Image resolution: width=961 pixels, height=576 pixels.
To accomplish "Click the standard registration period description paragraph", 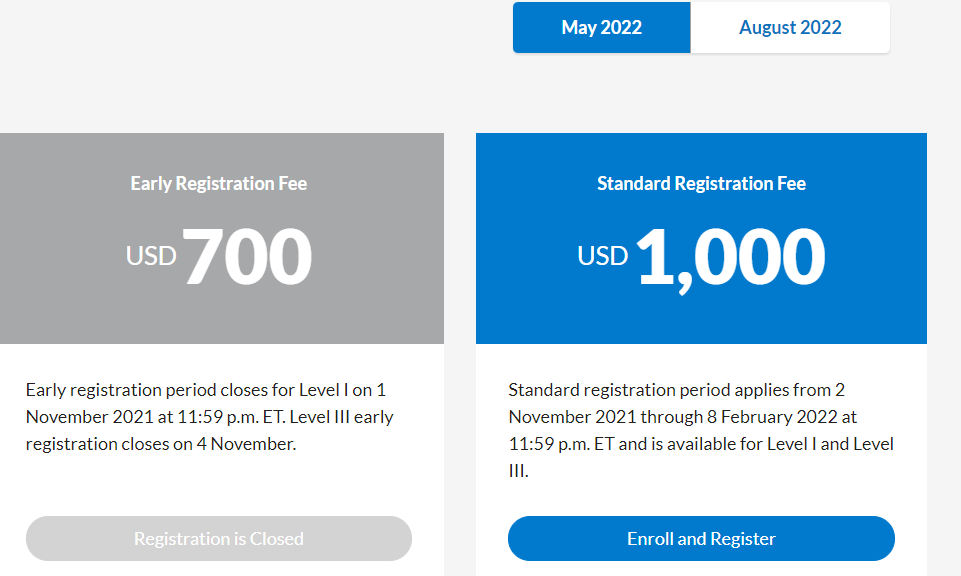I will (701, 430).
